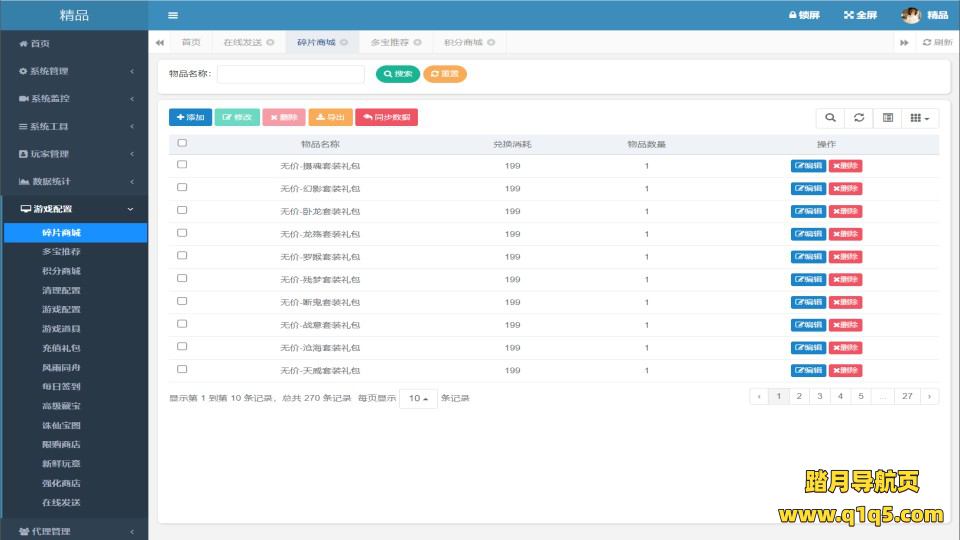Click the 物品名称 search input field
Screen dimensions: 960x540
tap(291, 74)
